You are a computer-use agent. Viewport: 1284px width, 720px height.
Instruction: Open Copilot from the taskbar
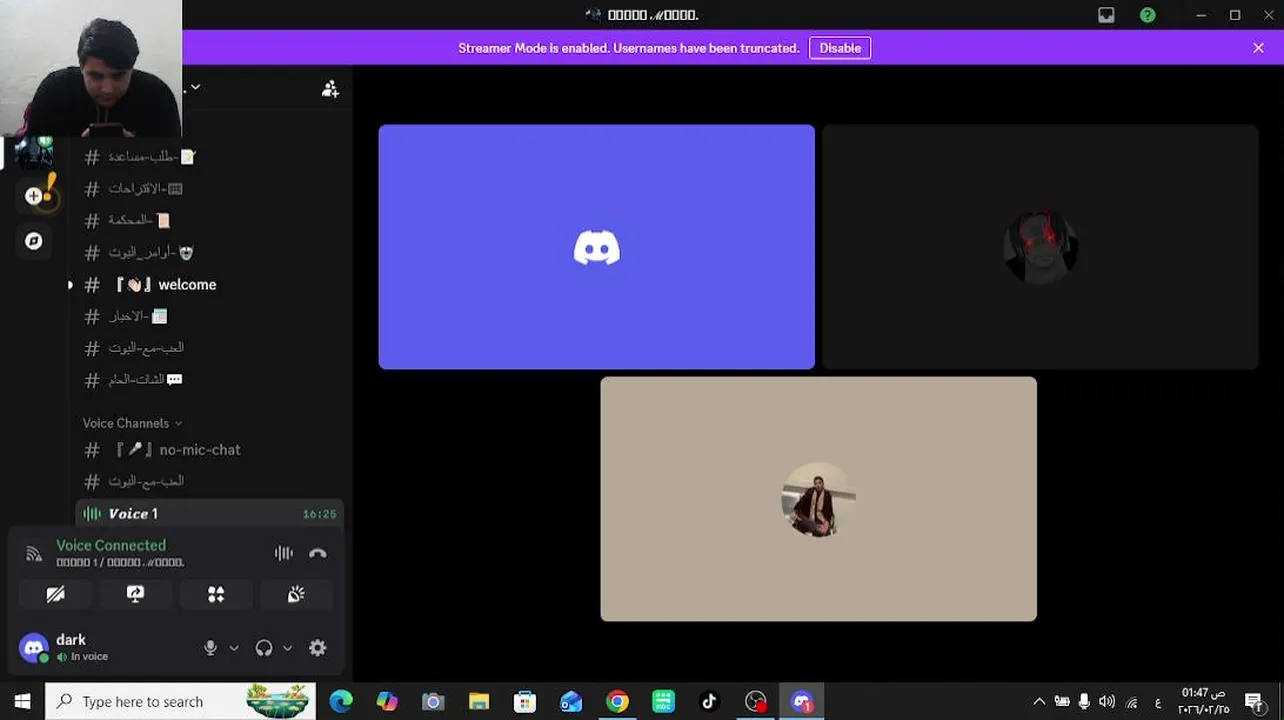(x=387, y=702)
